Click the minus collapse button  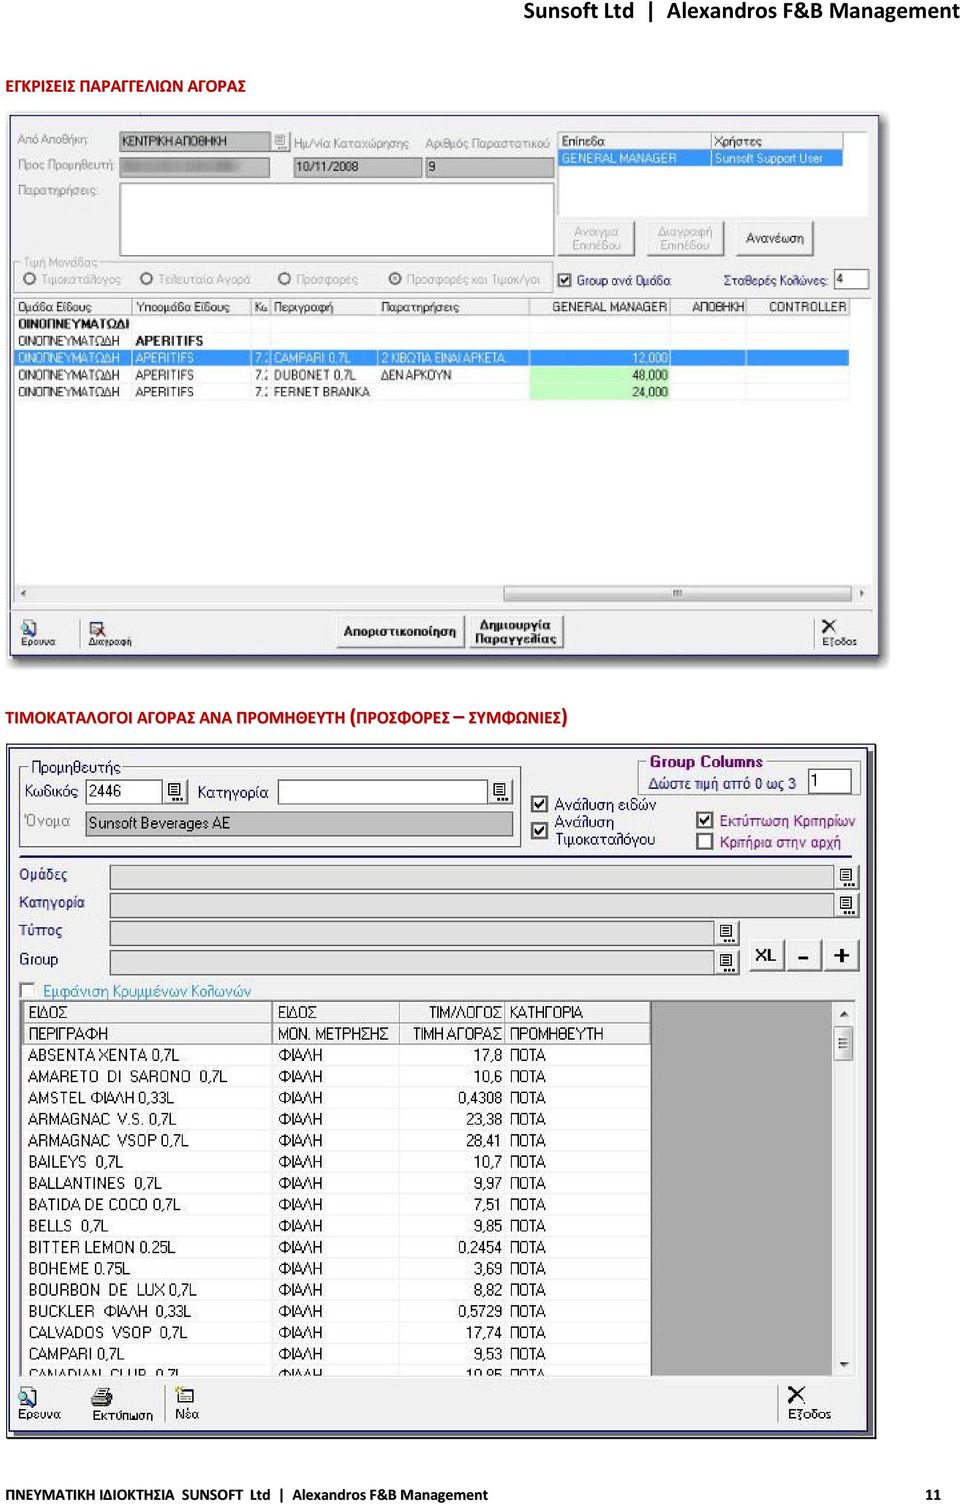pyautogui.click(x=803, y=955)
